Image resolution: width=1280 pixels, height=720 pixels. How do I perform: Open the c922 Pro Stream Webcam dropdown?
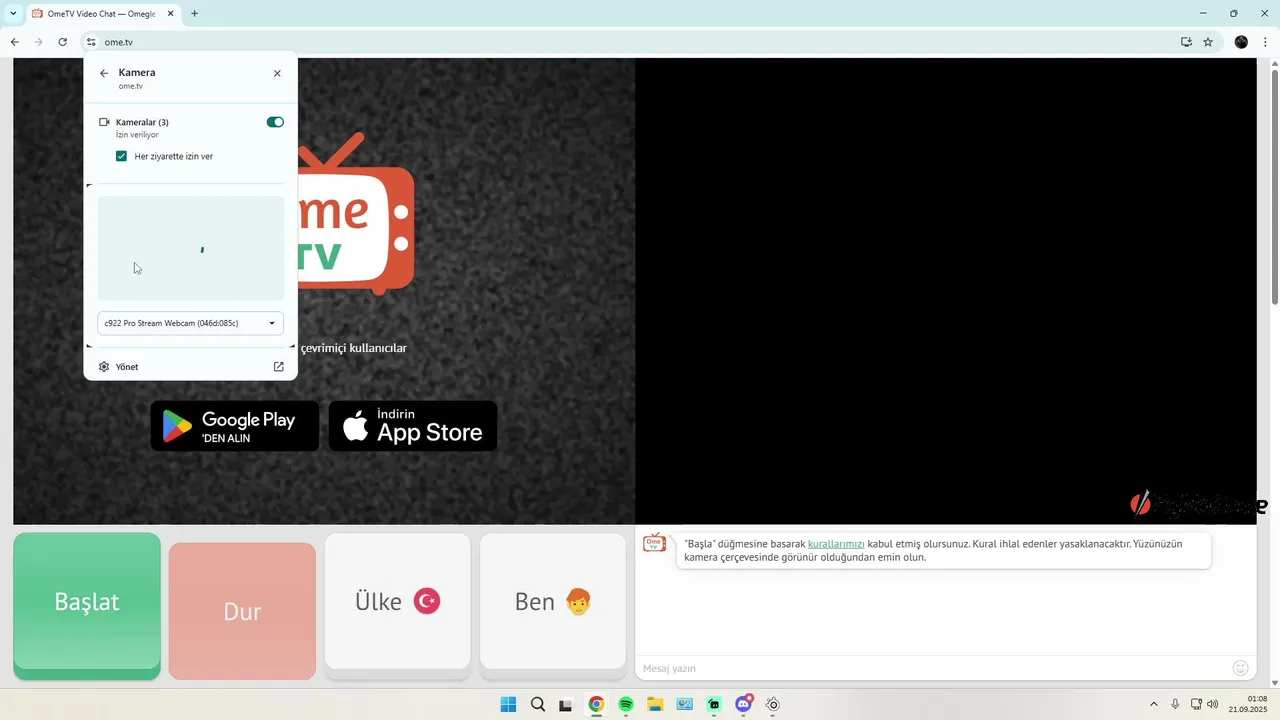(190, 323)
